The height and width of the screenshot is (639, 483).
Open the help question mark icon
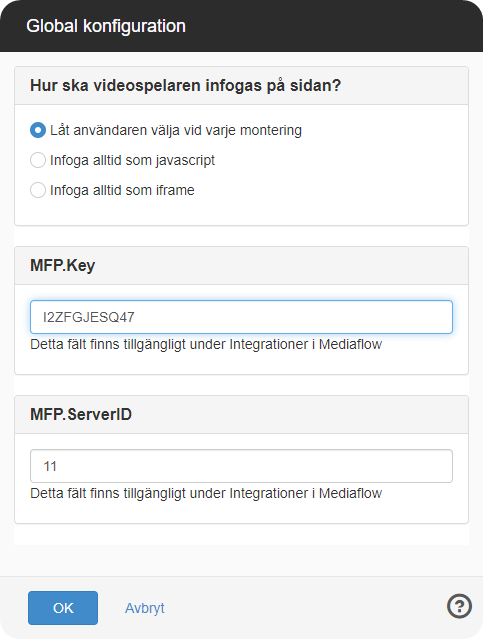[x=459, y=606]
